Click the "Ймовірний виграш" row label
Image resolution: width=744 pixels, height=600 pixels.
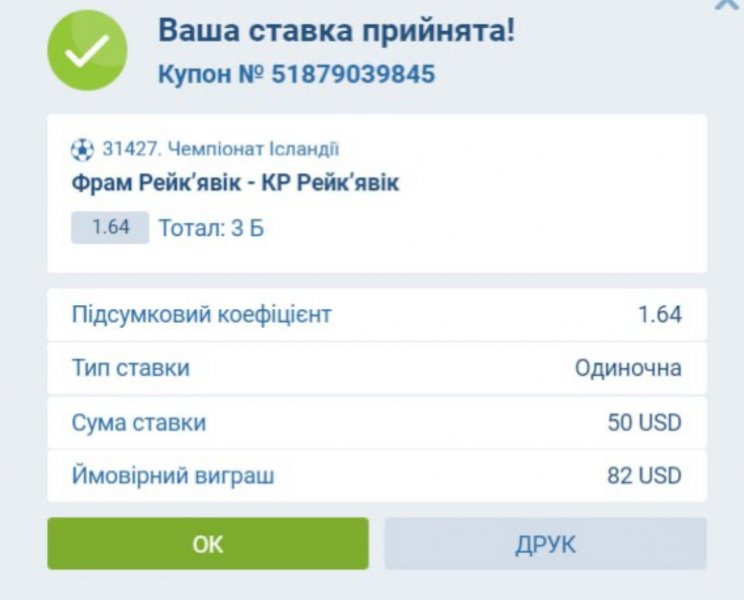(172, 476)
